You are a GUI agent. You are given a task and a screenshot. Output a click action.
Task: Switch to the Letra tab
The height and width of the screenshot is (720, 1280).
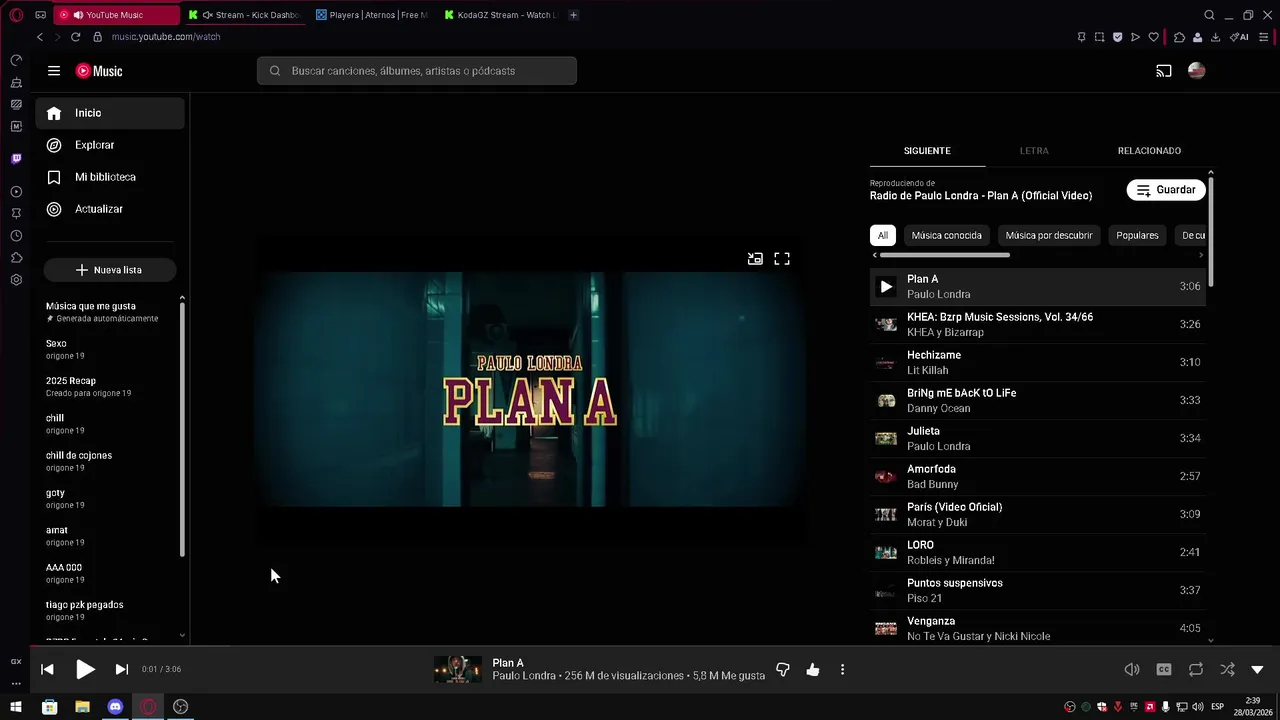point(1034,151)
